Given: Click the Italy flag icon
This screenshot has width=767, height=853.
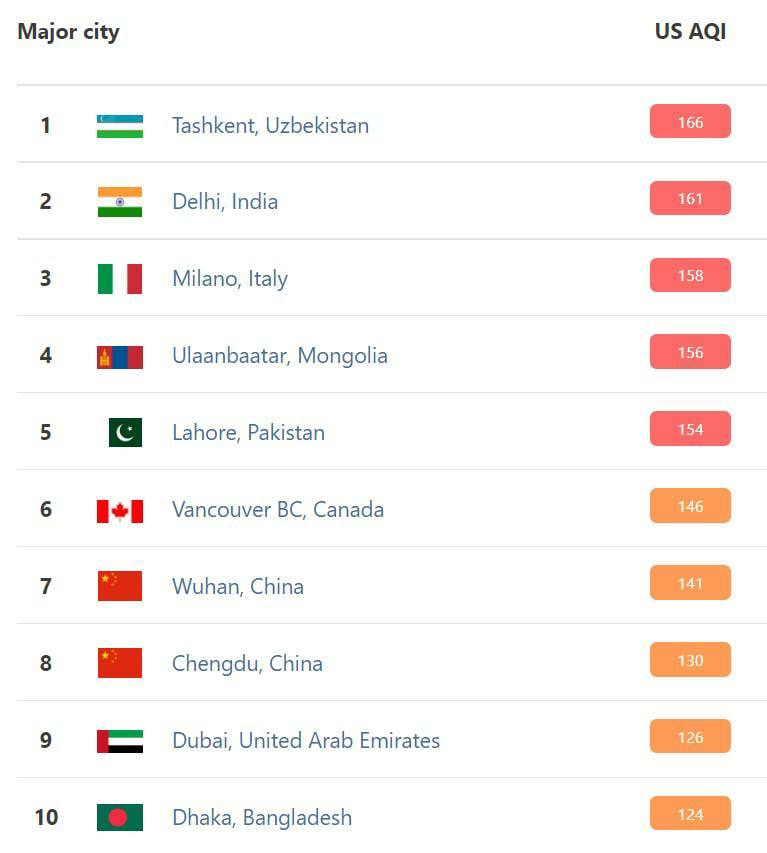Looking at the screenshot, I should tap(119, 279).
